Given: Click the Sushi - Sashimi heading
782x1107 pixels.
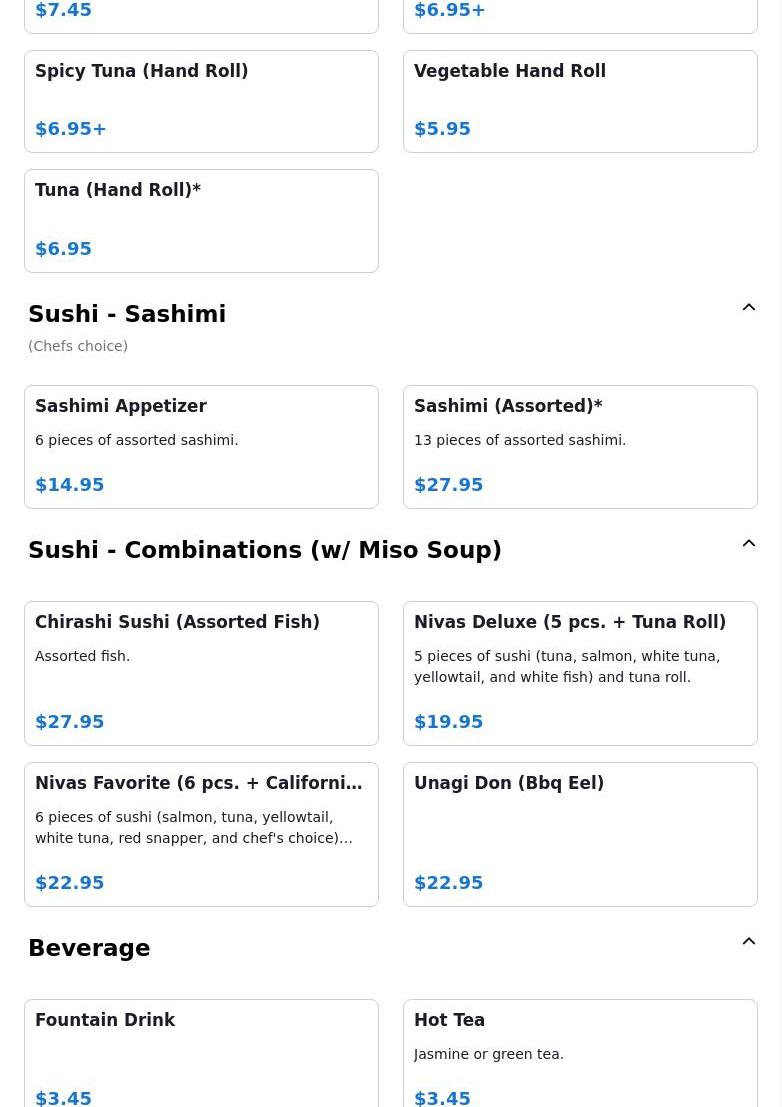Looking at the screenshot, I should tap(127, 314).
